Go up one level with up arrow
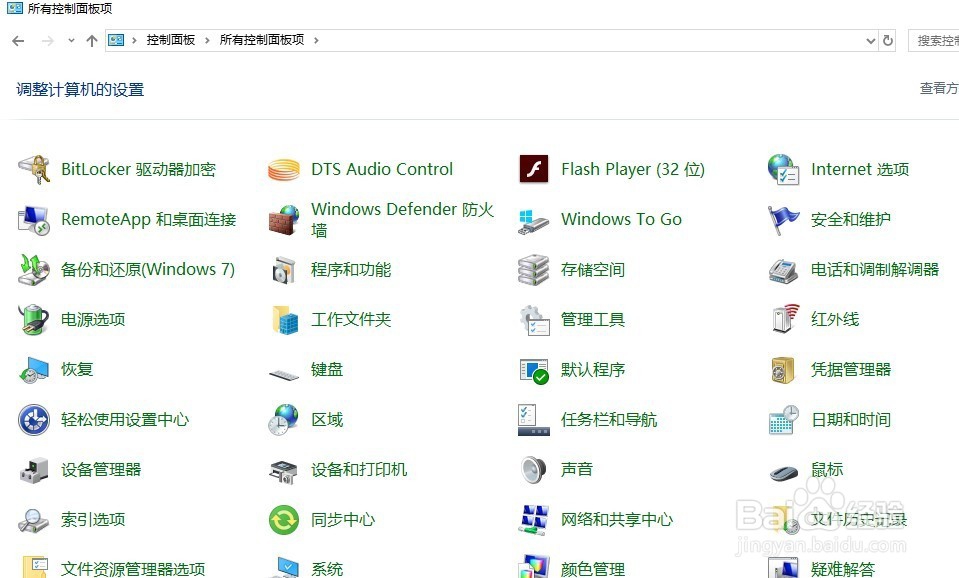959x578 pixels. point(92,41)
